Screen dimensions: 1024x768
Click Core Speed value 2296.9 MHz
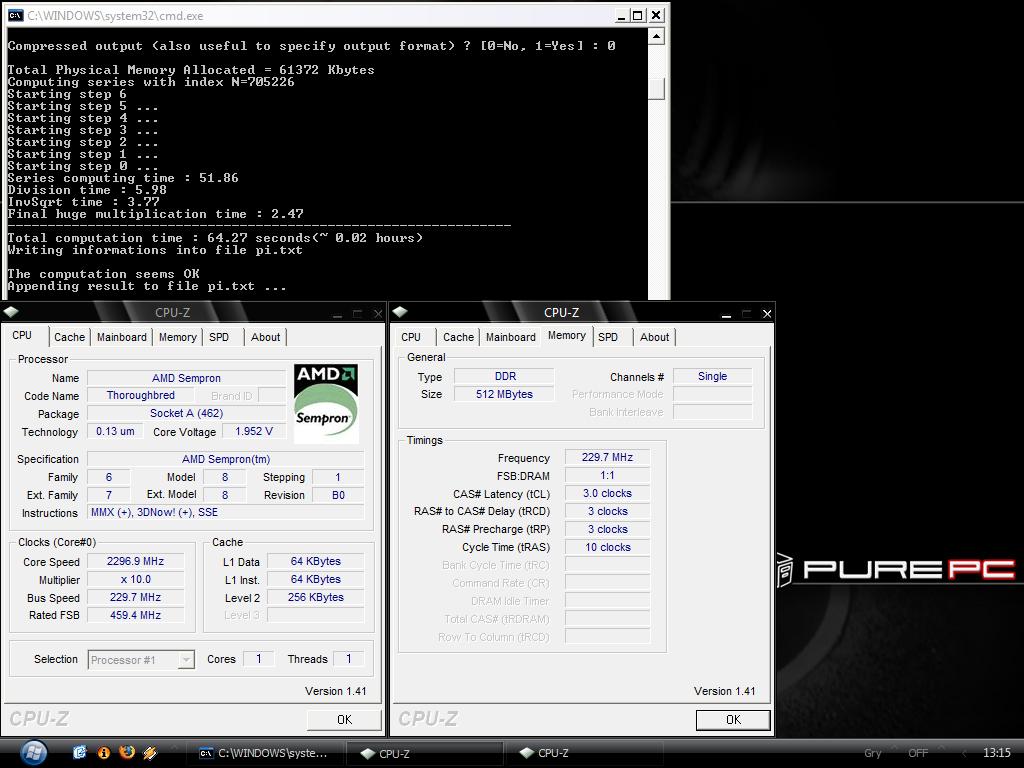pos(135,561)
